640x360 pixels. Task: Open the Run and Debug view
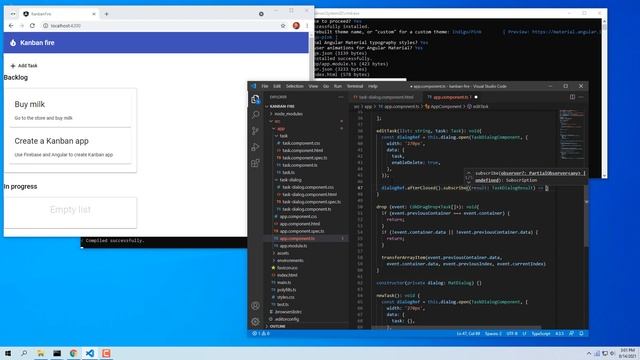tap(256, 147)
